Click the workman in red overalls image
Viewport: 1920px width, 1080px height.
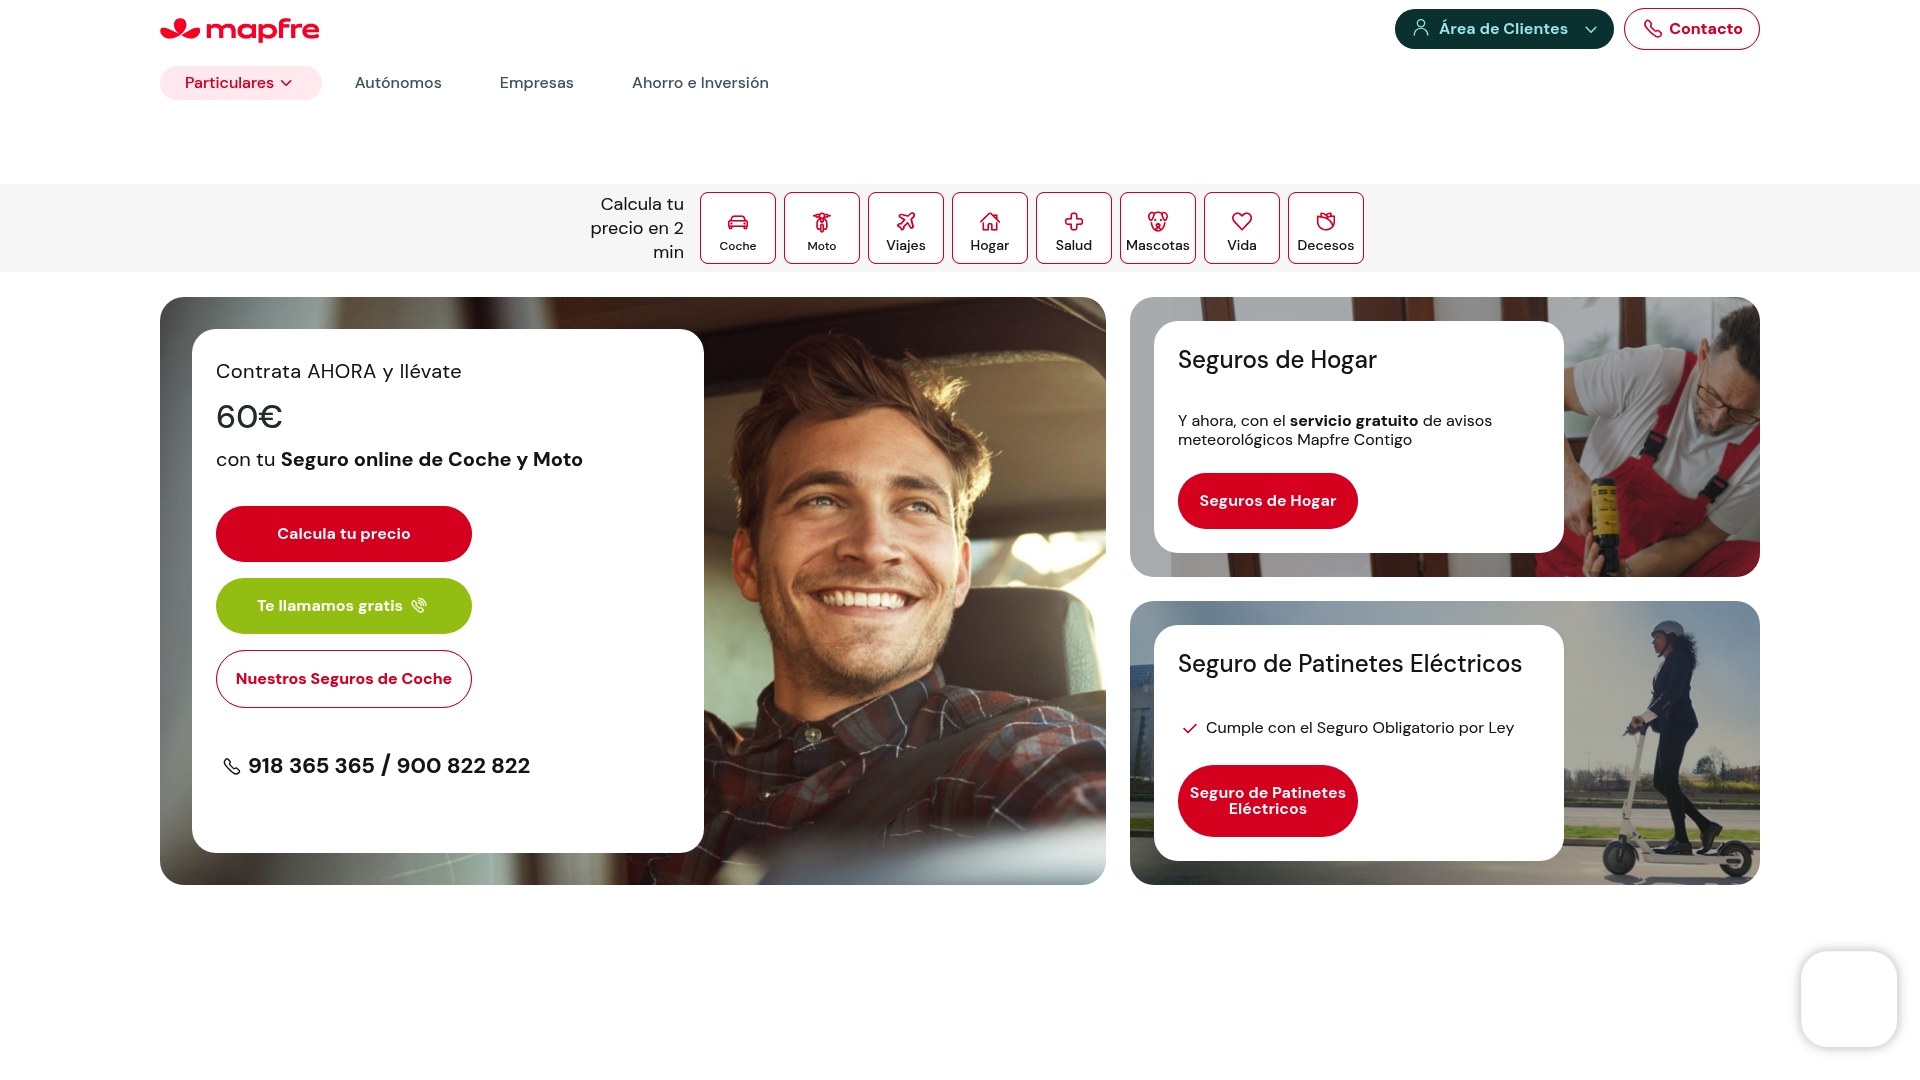click(1662, 437)
